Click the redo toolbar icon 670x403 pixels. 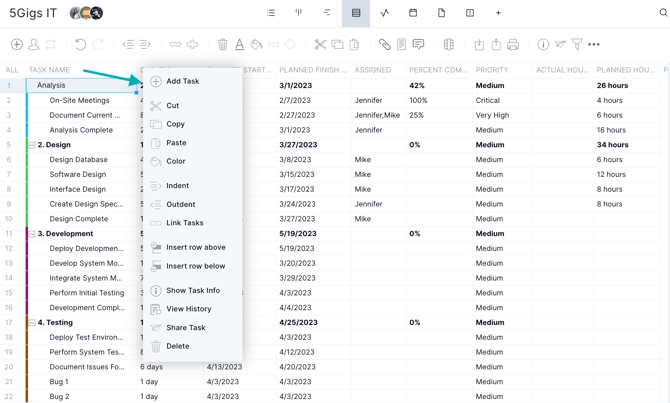point(98,44)
